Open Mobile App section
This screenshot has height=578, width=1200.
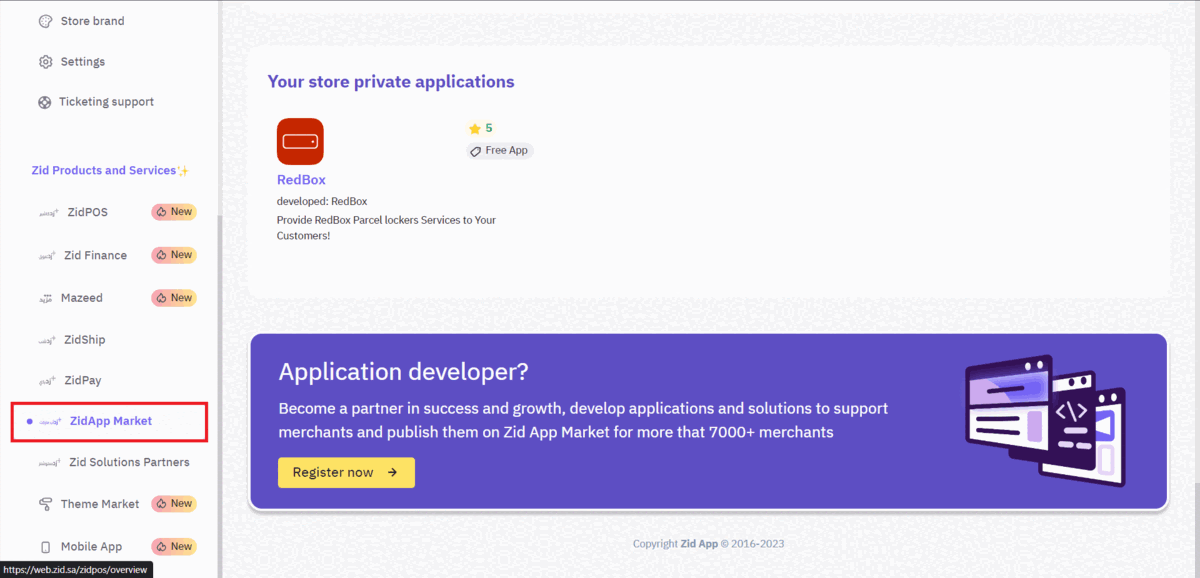coord(91,547)
